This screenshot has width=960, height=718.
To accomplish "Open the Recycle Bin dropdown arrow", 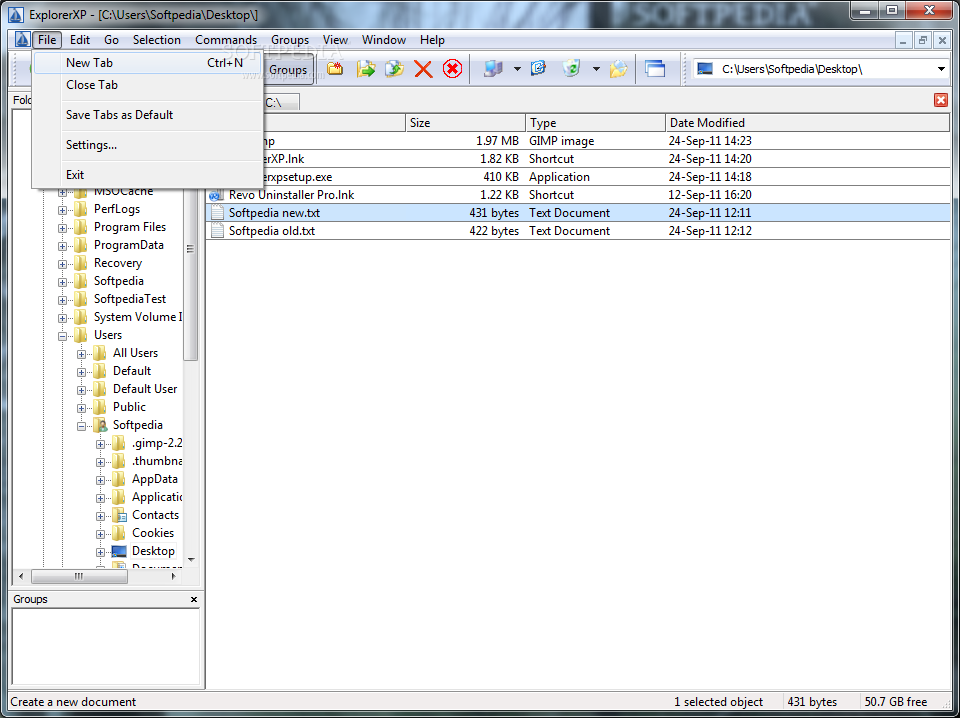I will point(596,69).
